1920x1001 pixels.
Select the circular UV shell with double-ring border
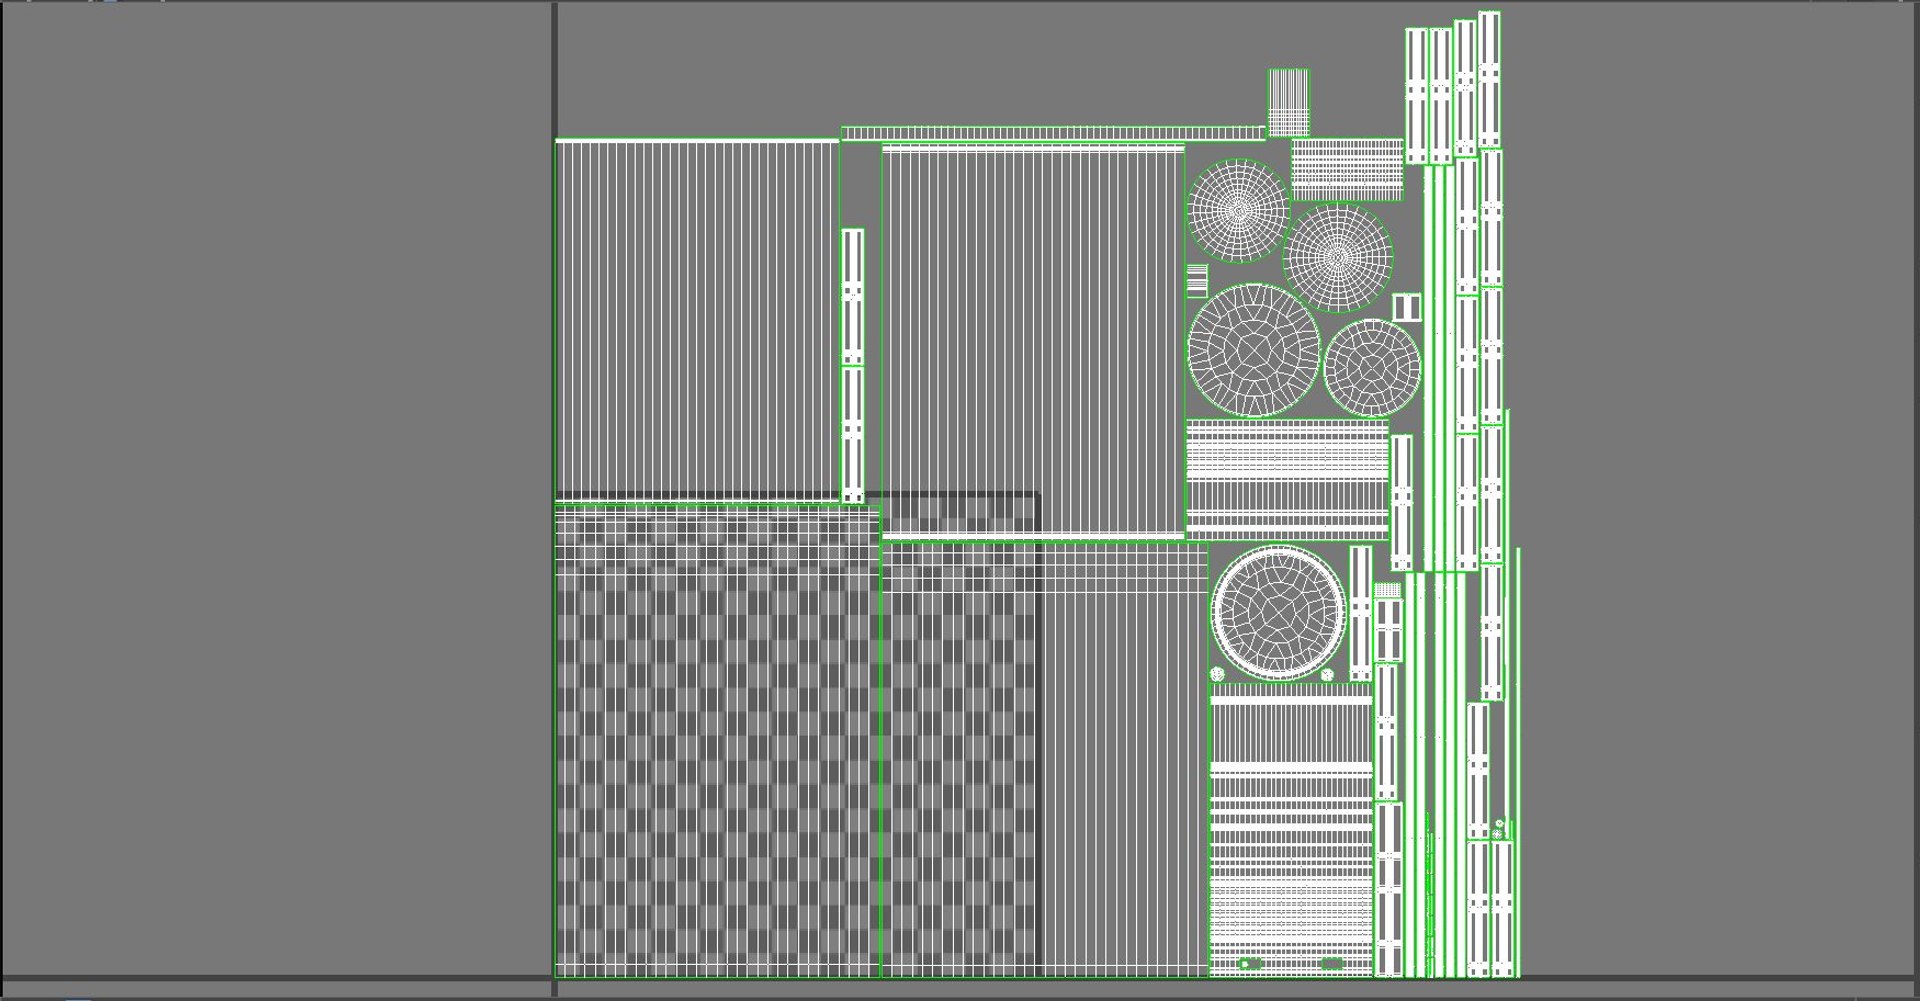tap(1278, 612)
